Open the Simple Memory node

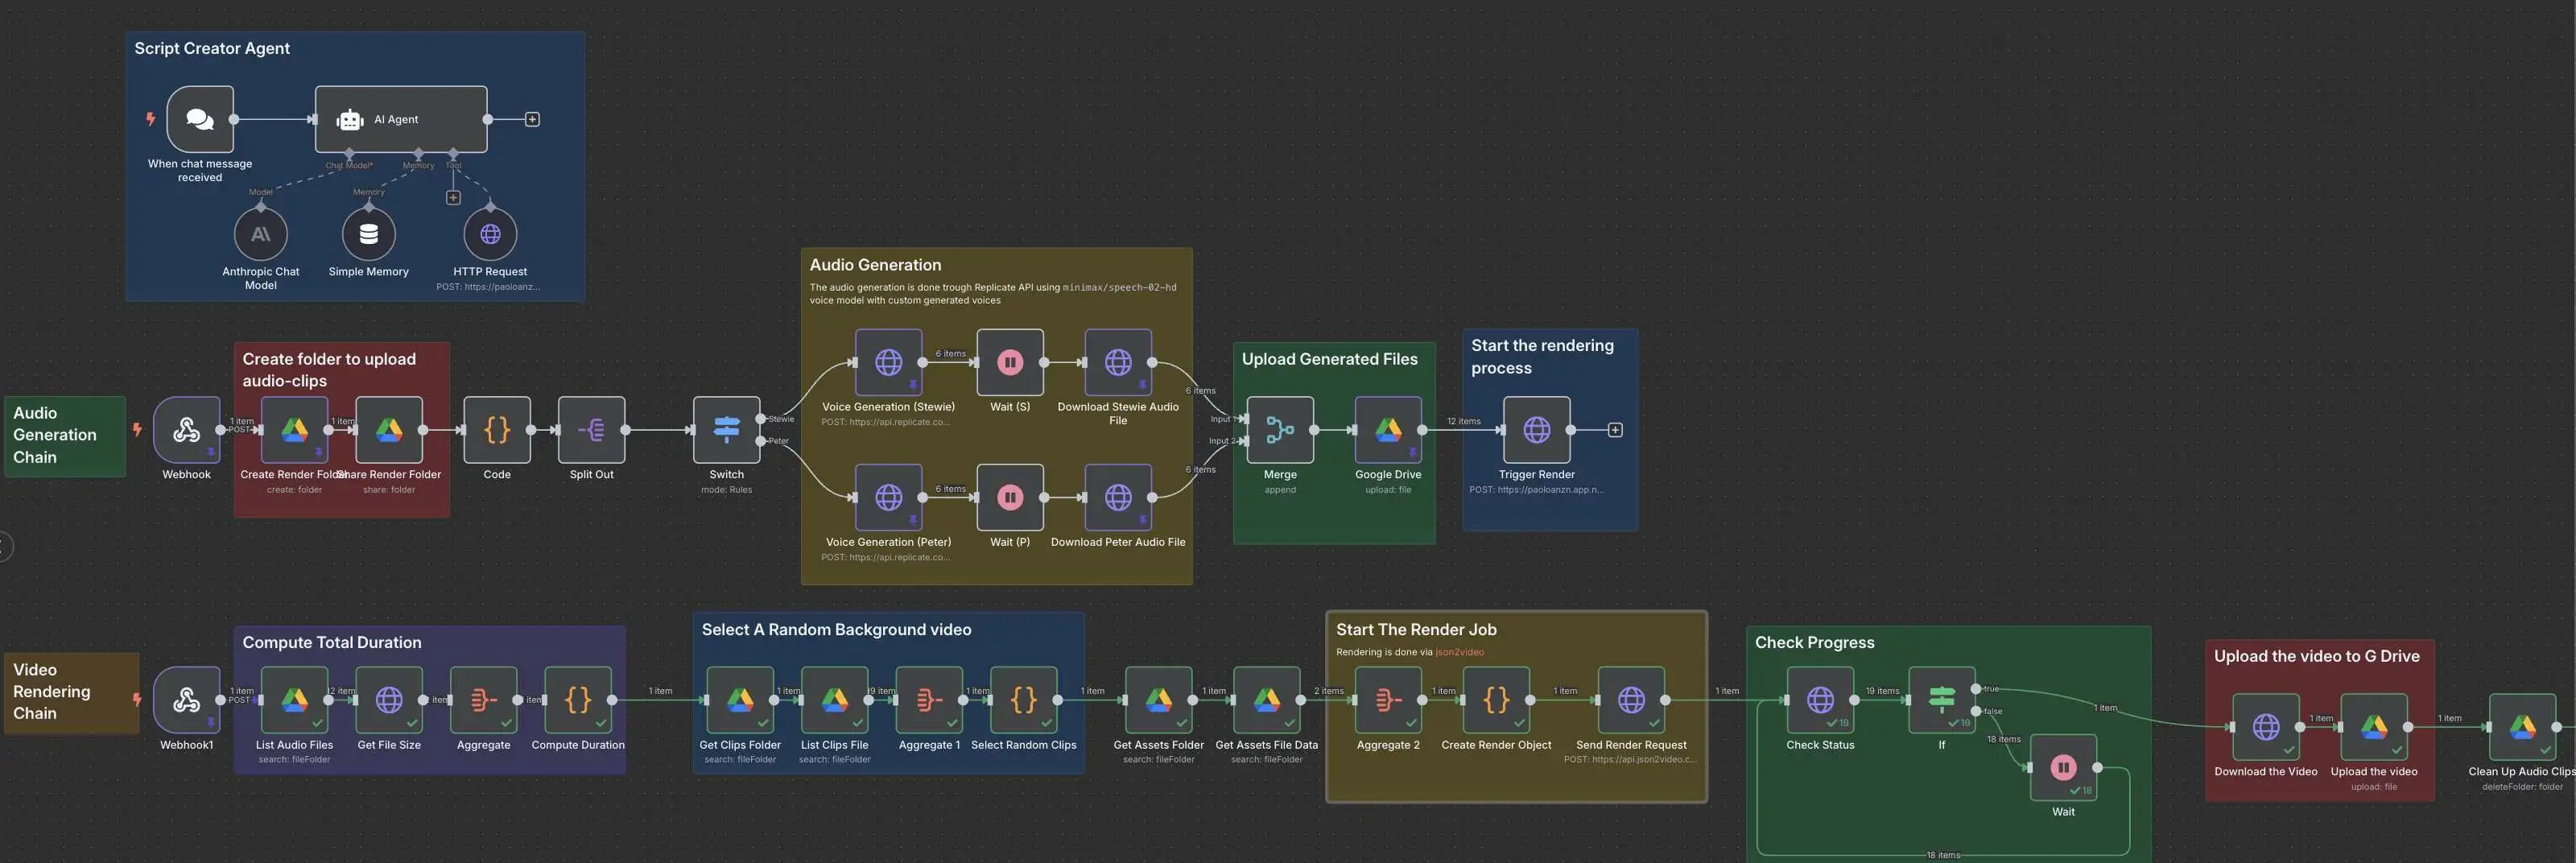coord(368,235)
